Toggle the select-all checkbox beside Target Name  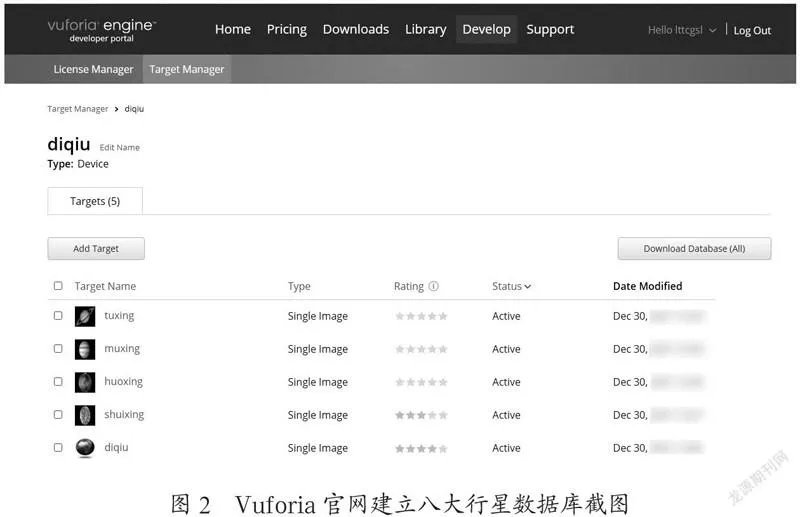point(58,286)
